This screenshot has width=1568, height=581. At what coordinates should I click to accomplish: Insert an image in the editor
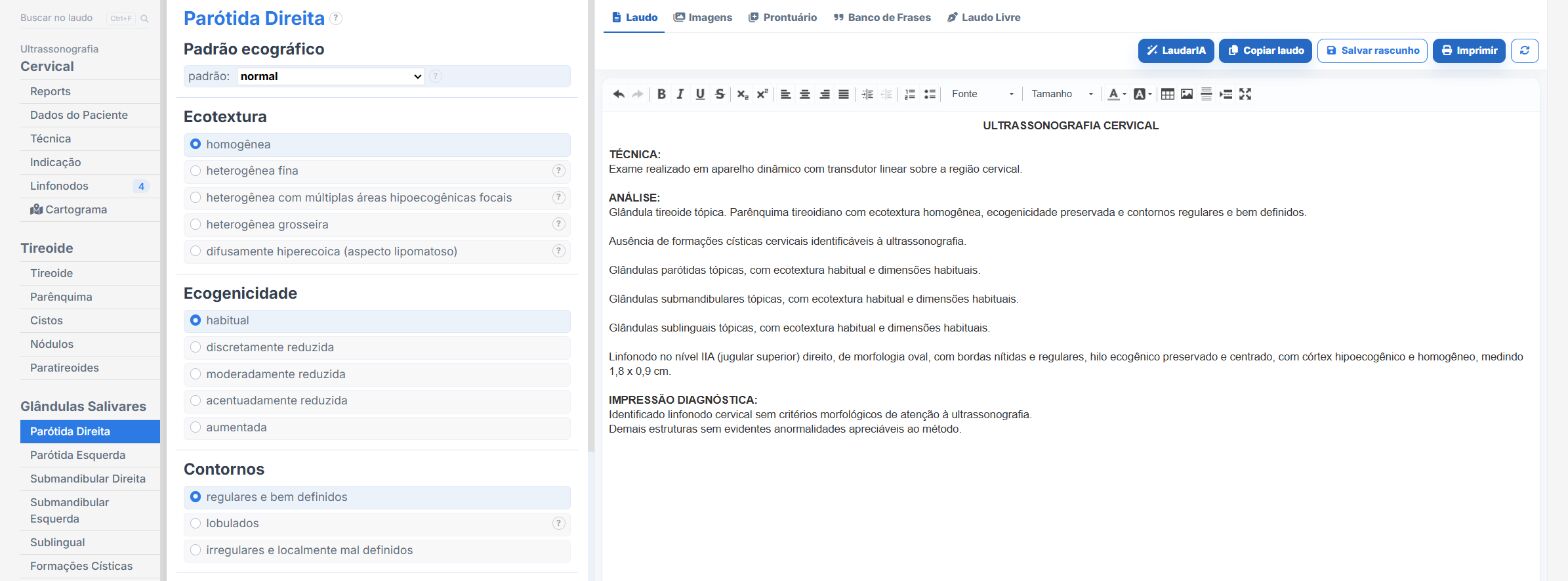tap(1187, 94)
